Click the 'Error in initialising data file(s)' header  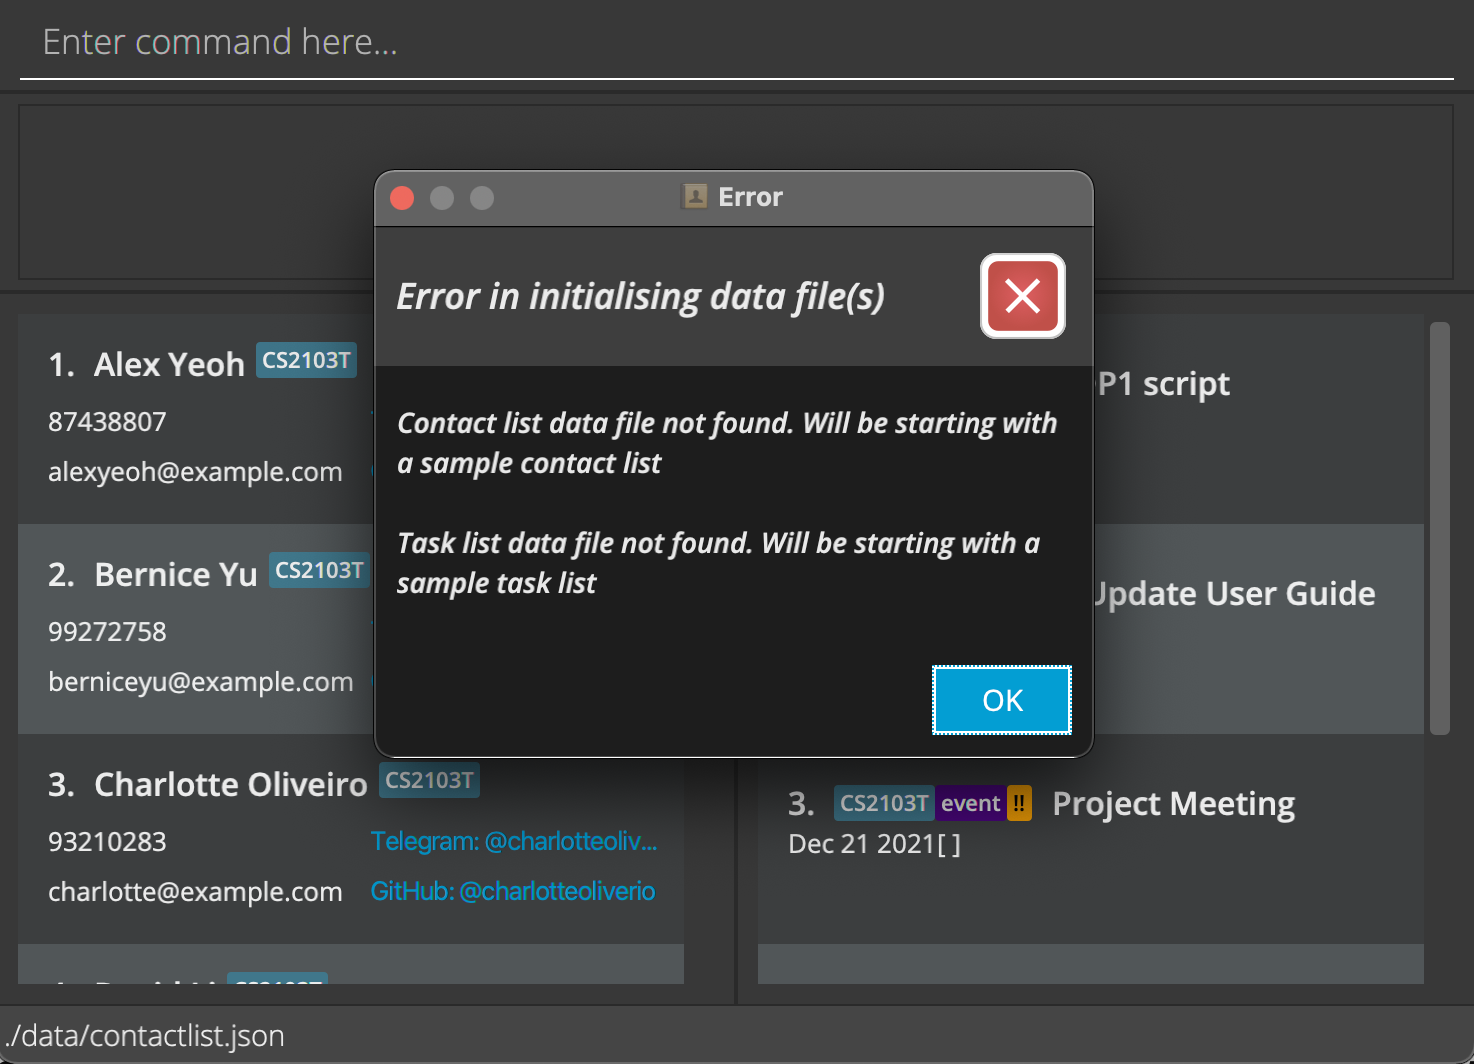point(641,296)
